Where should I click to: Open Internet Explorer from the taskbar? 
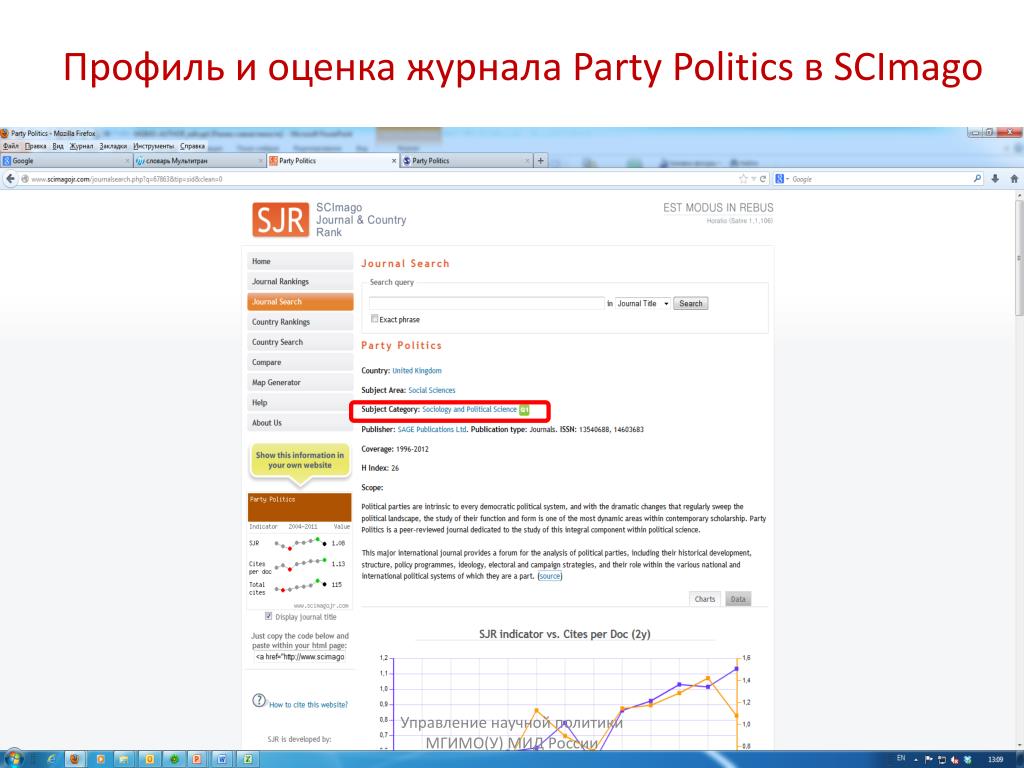coord(52,759)
